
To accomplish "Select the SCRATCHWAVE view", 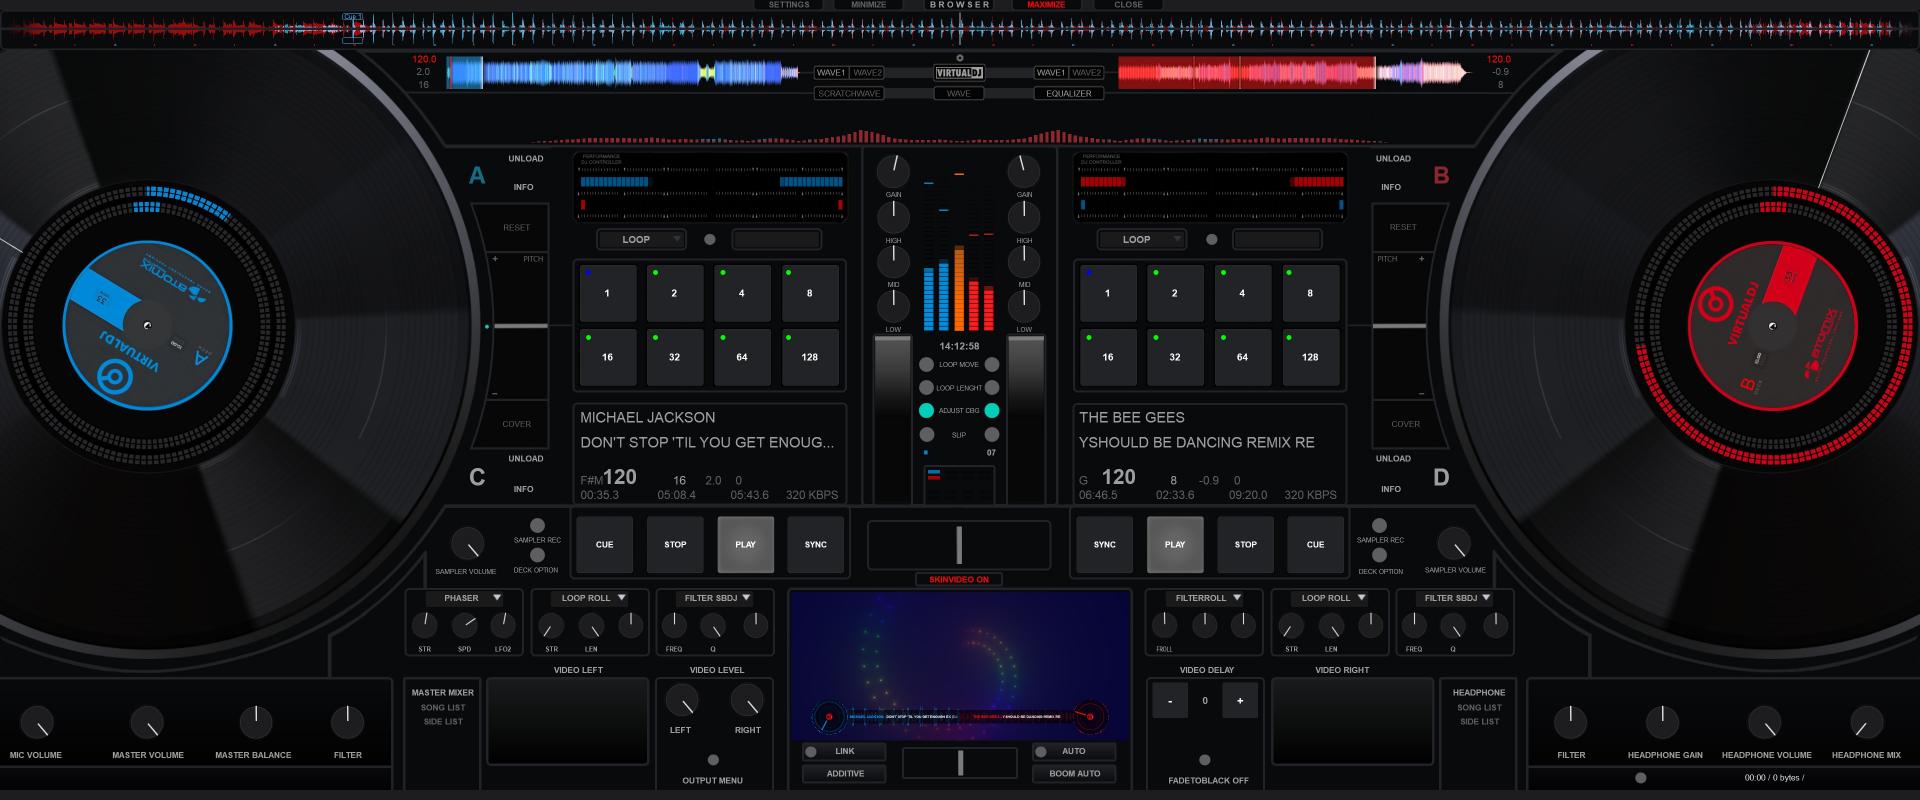I will coord(849,93).
